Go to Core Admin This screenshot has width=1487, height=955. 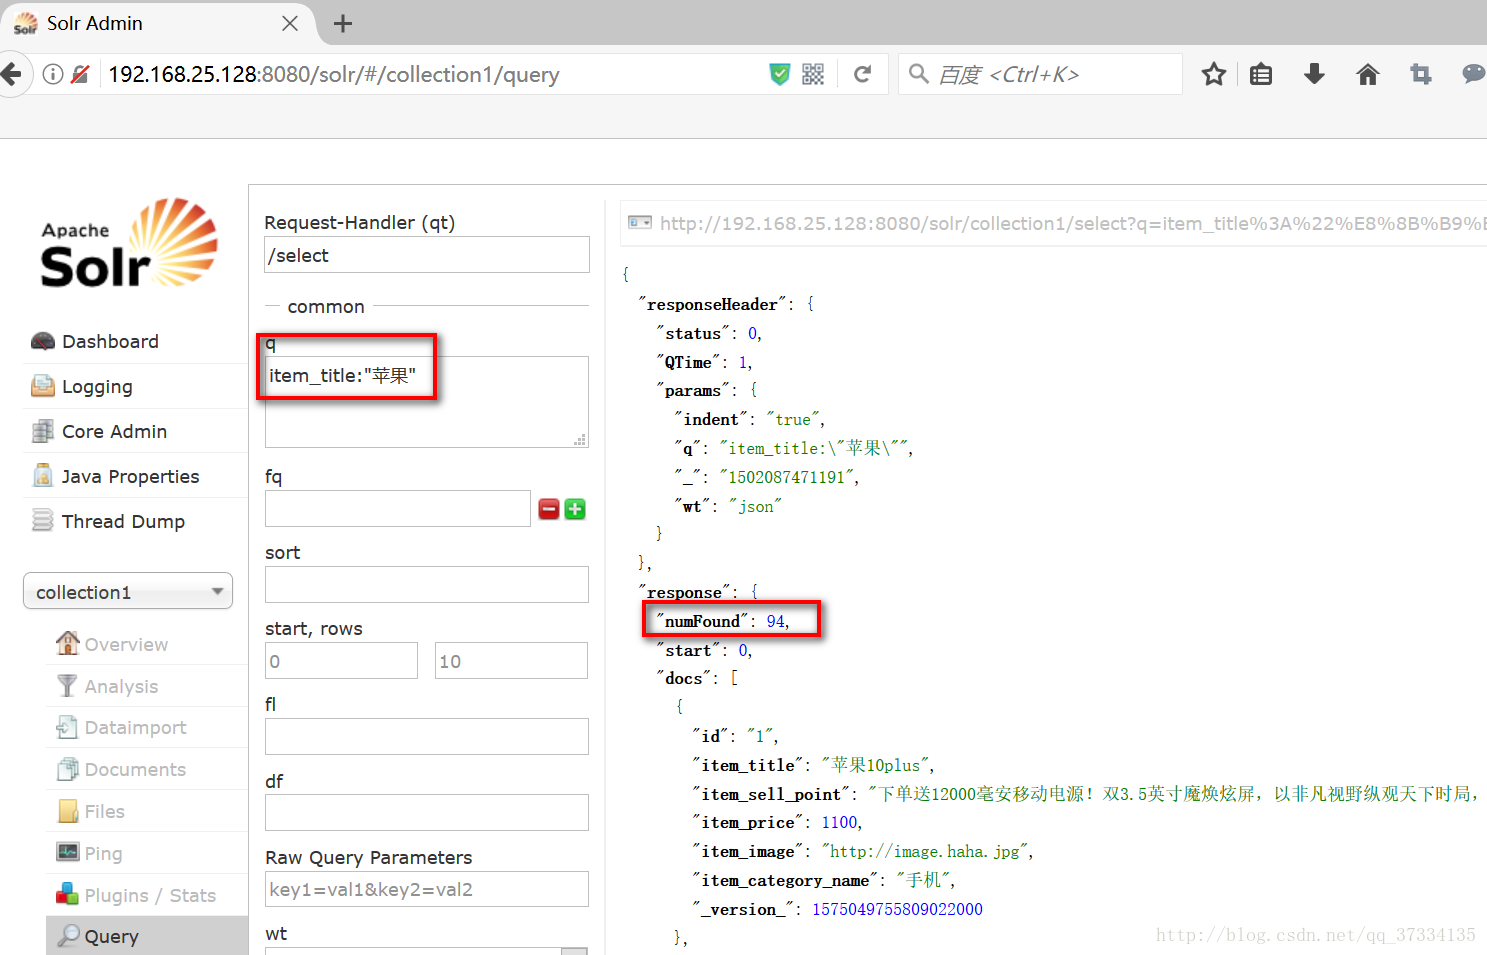click(x=114, y=431)
